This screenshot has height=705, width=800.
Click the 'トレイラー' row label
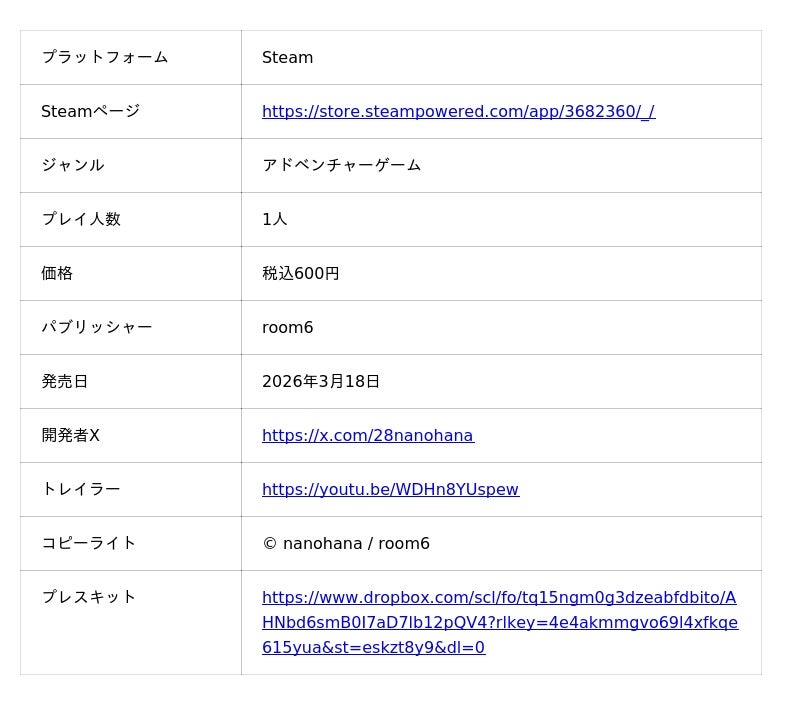[x=80, y=490]
